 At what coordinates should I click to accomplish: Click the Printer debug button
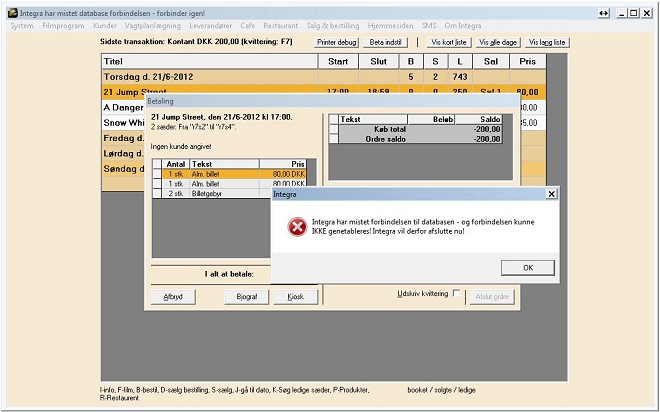tap(337, 42)
